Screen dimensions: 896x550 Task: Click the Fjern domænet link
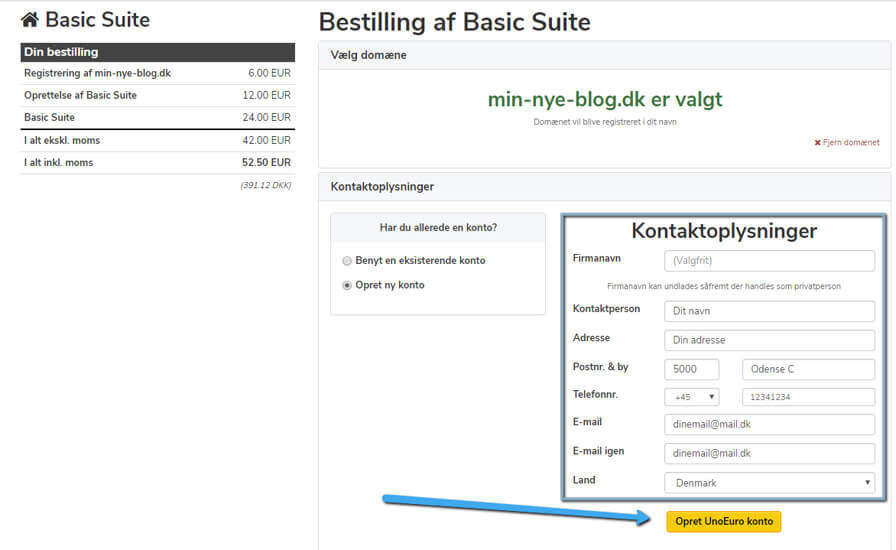pos(847,142)
